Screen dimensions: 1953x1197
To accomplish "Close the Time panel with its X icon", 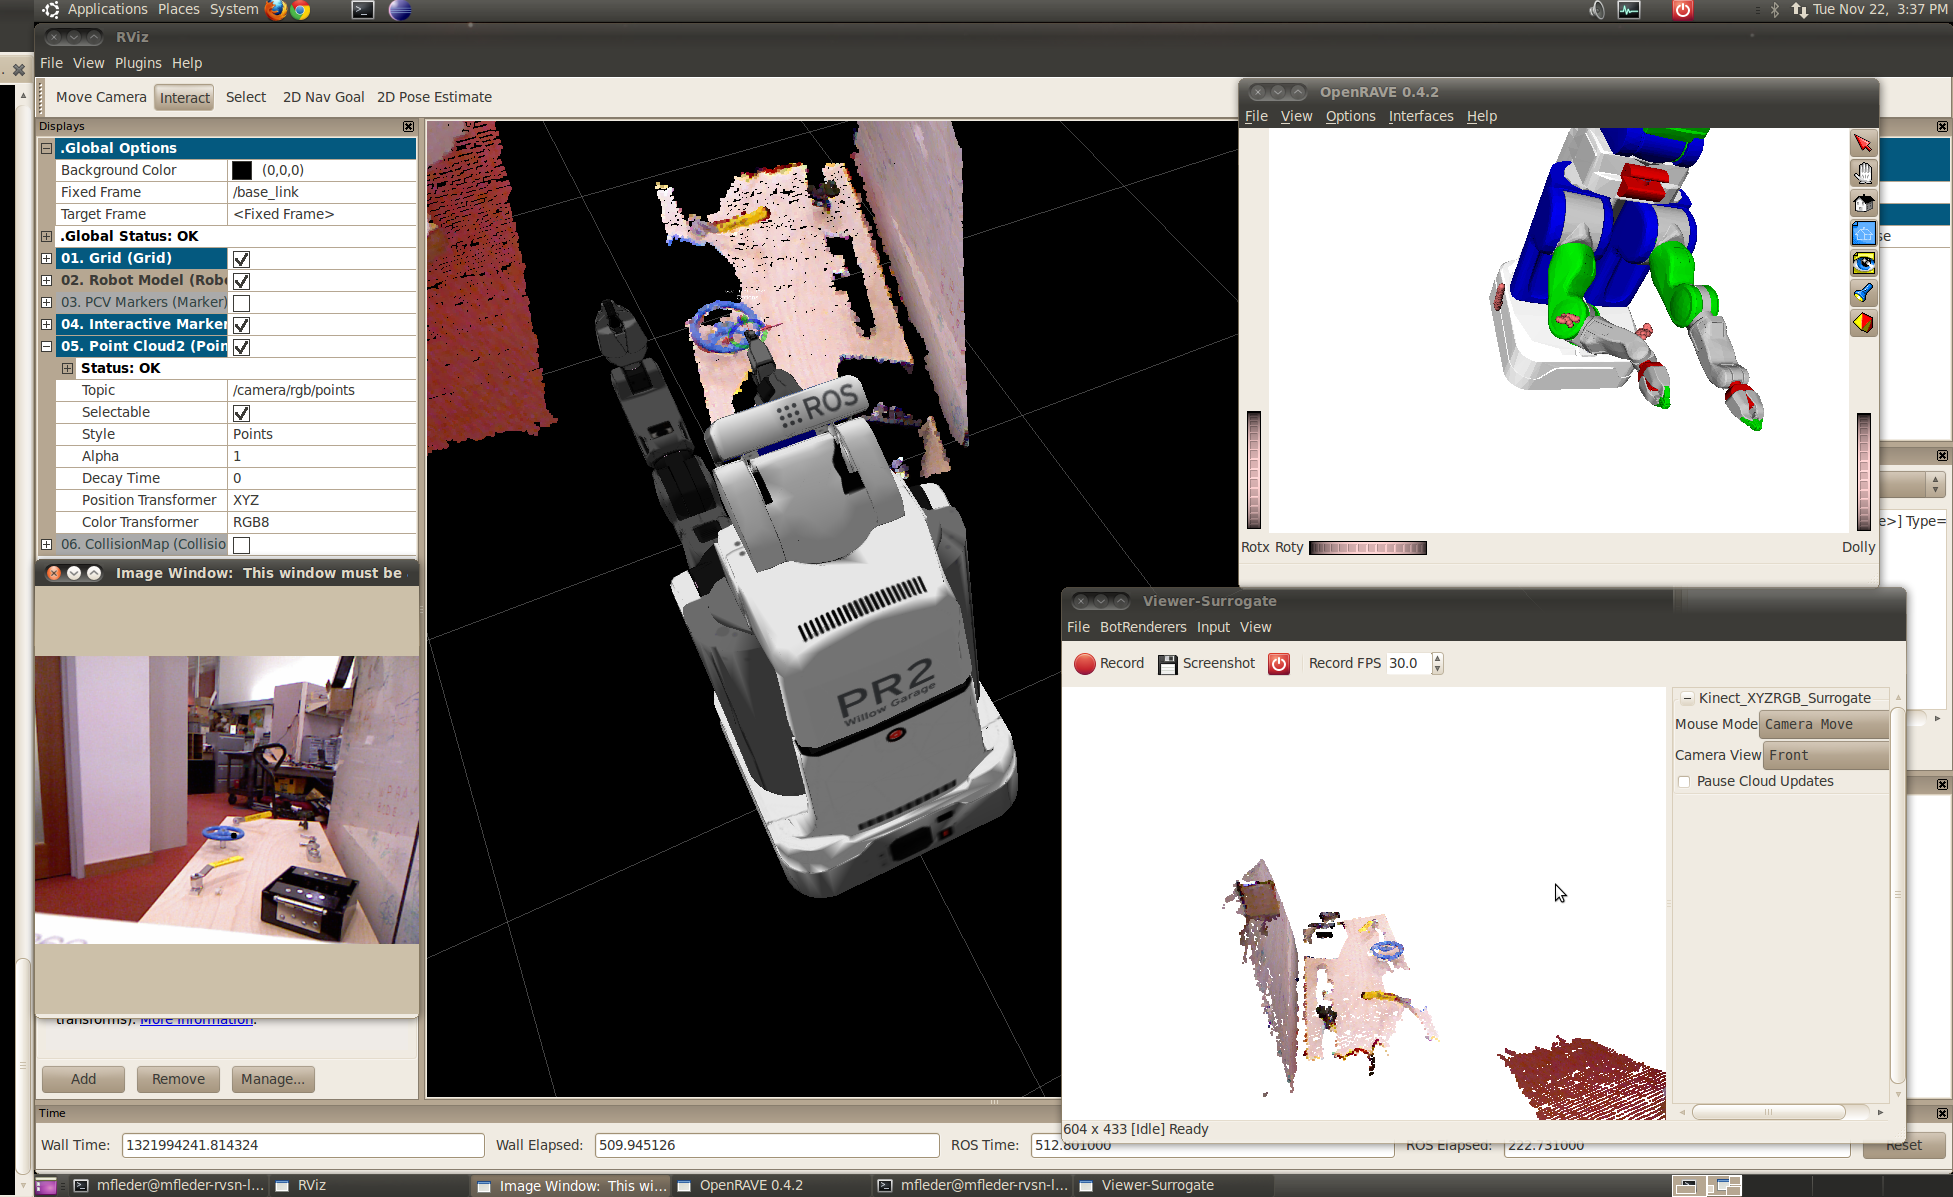I will click(1942, 1113).
